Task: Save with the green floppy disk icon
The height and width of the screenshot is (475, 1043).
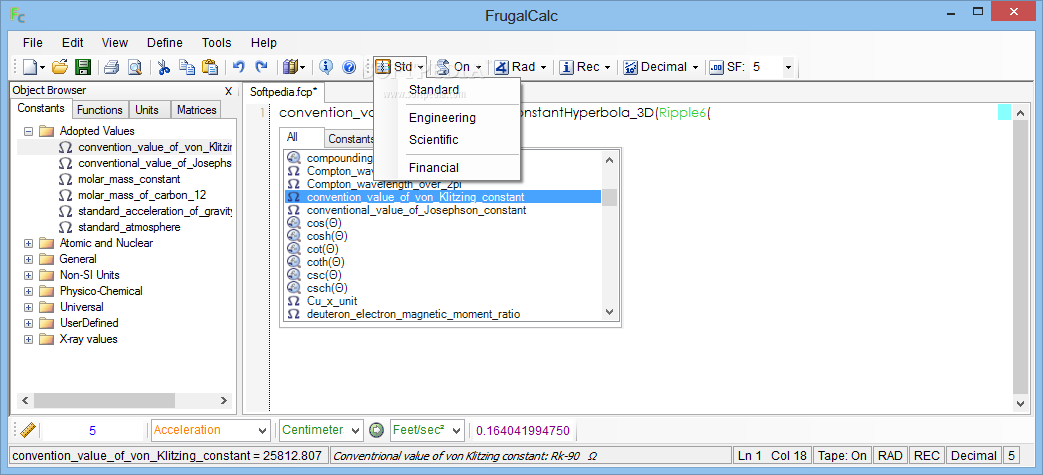Action: 82,67
